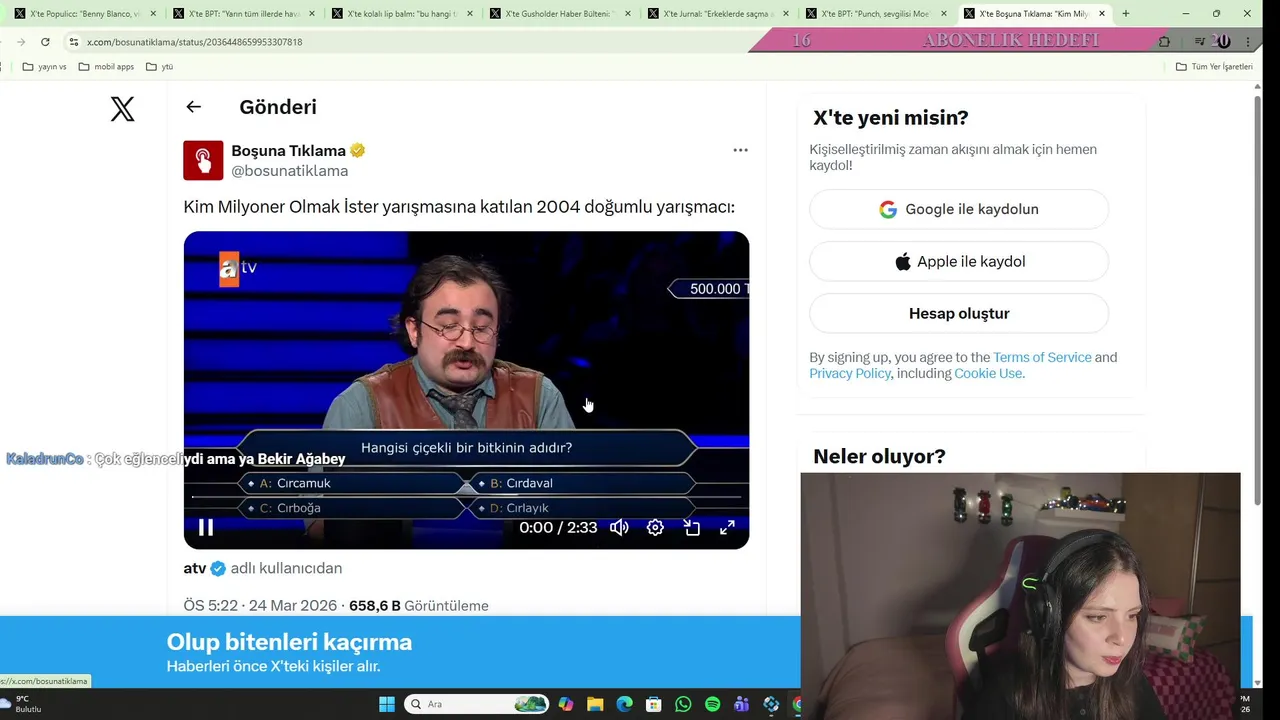Expand "Tüm Yer İşaretleri" bookmarks folder
The height and width of the screenshot is (720, 1280).
pos(1214,67)
